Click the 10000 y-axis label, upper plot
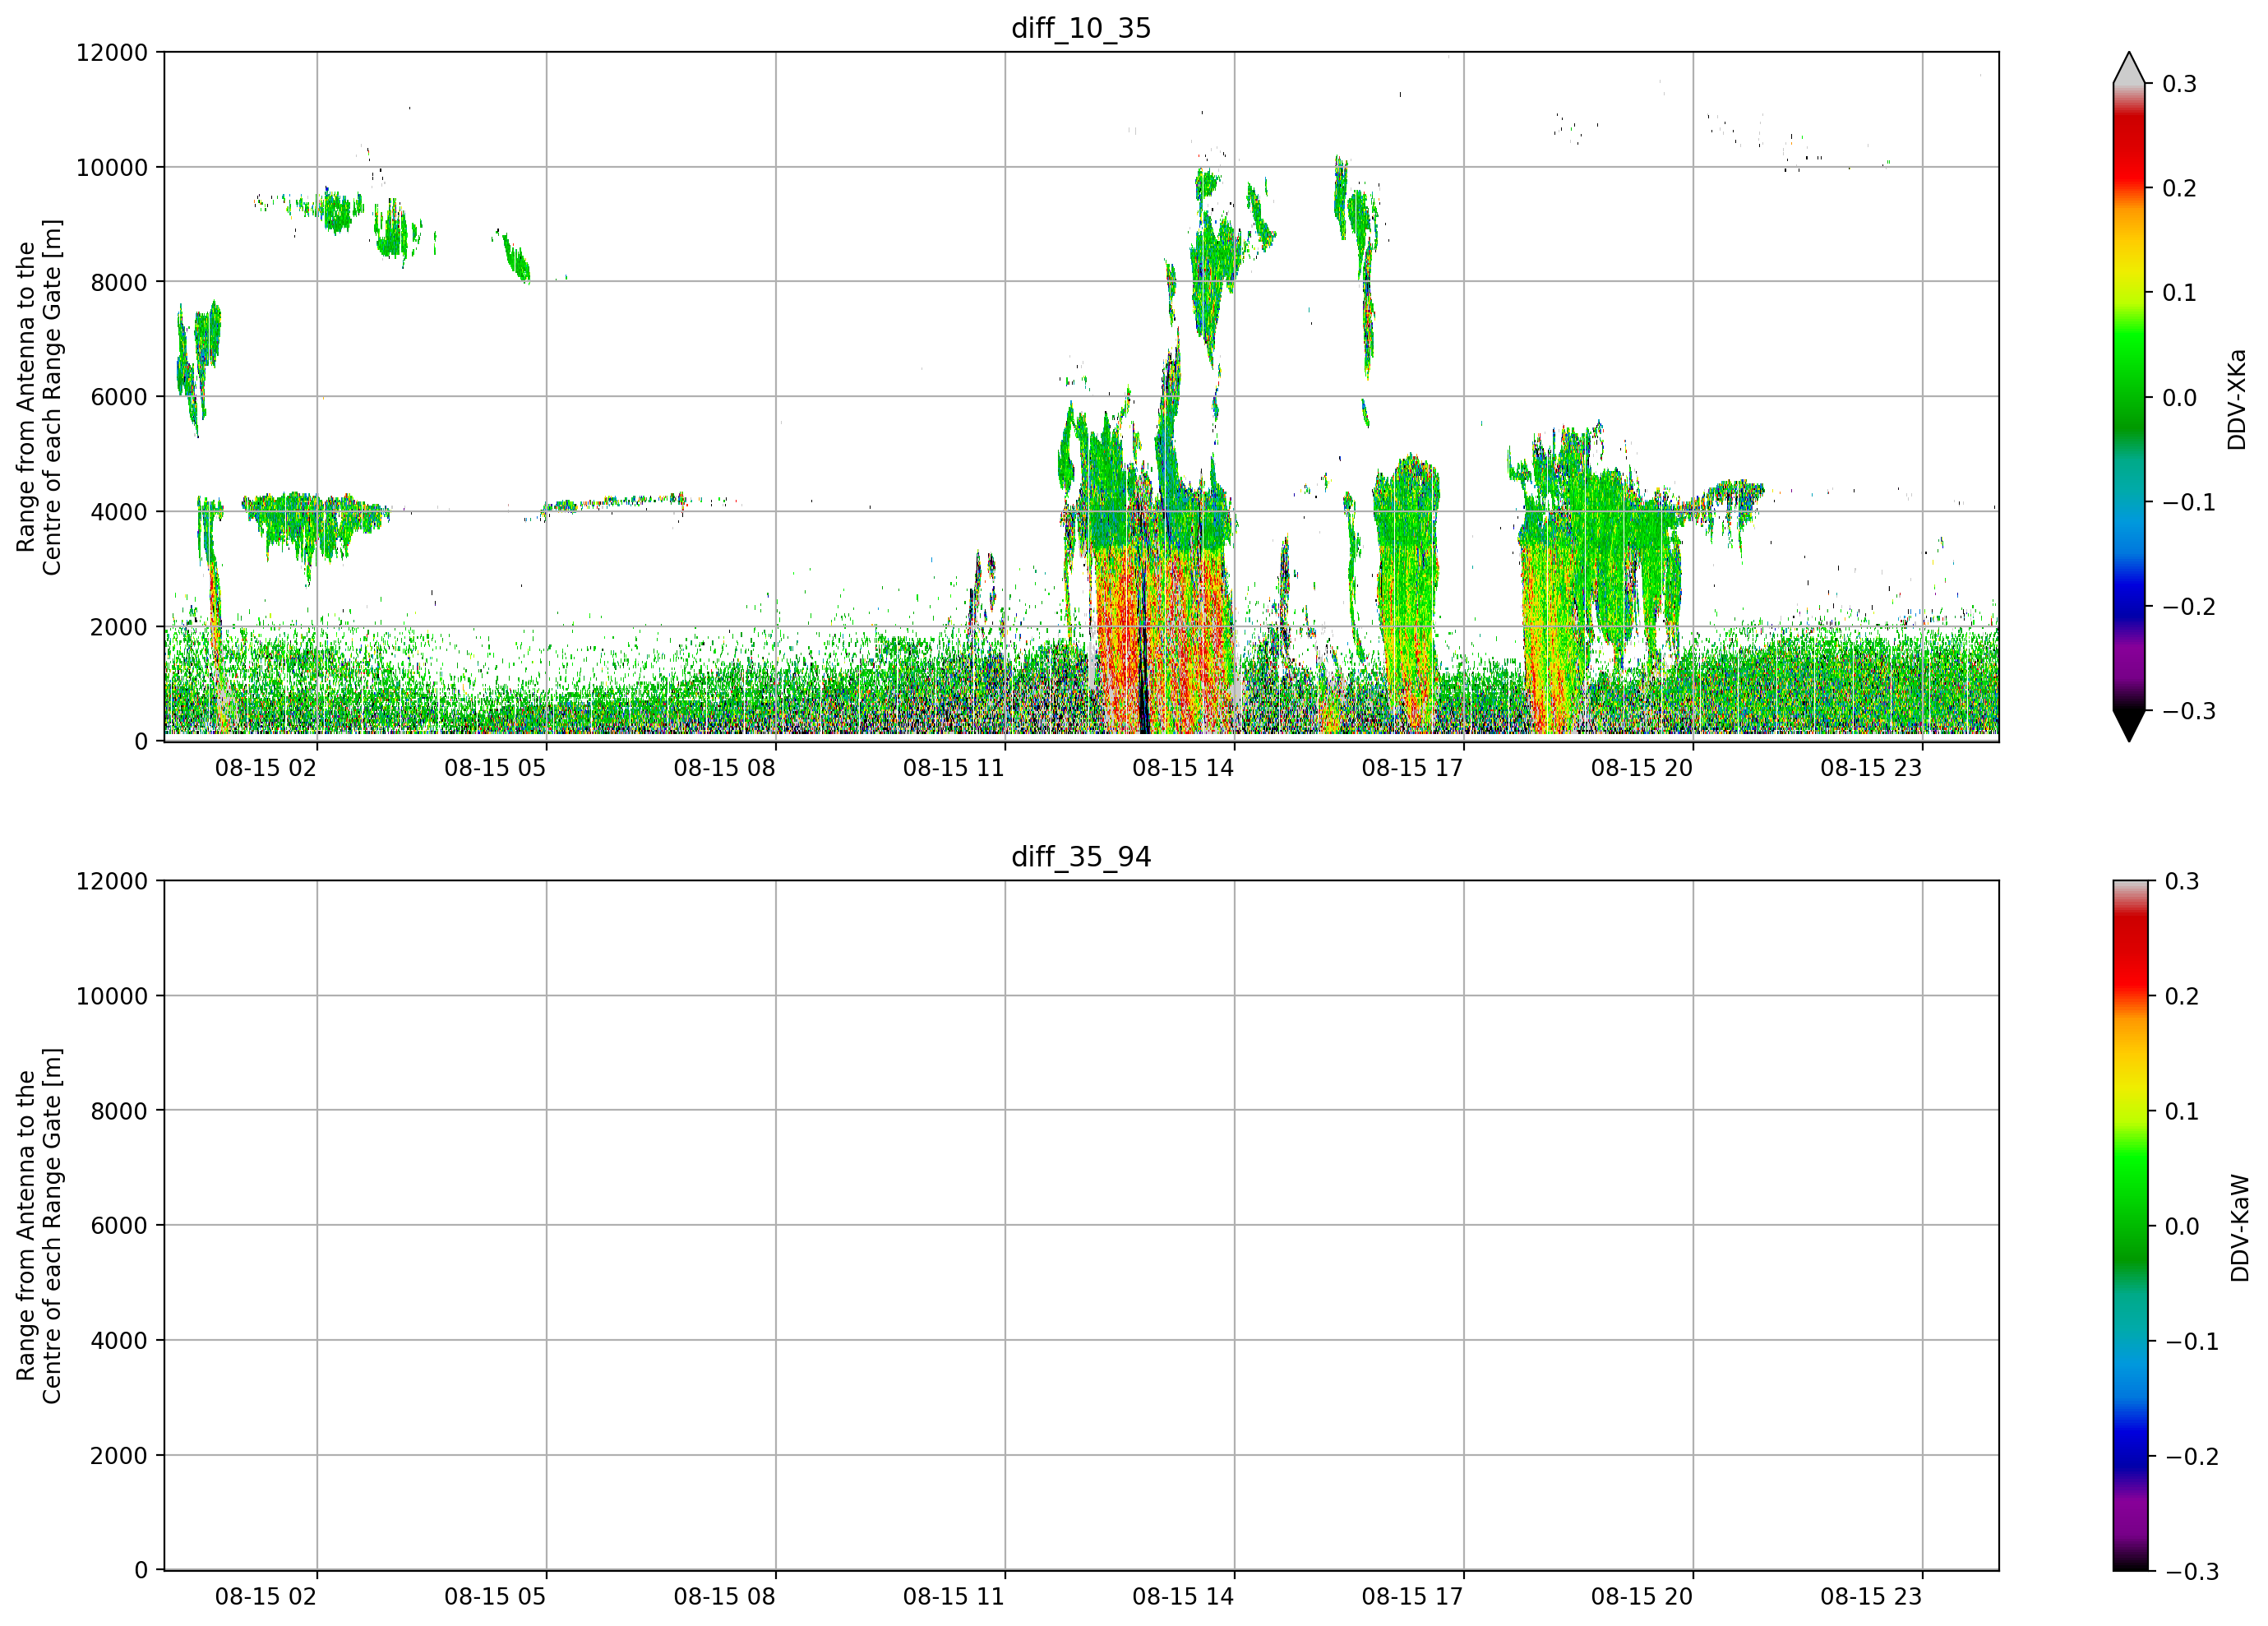2268x1626 pixels. [112, 168]
